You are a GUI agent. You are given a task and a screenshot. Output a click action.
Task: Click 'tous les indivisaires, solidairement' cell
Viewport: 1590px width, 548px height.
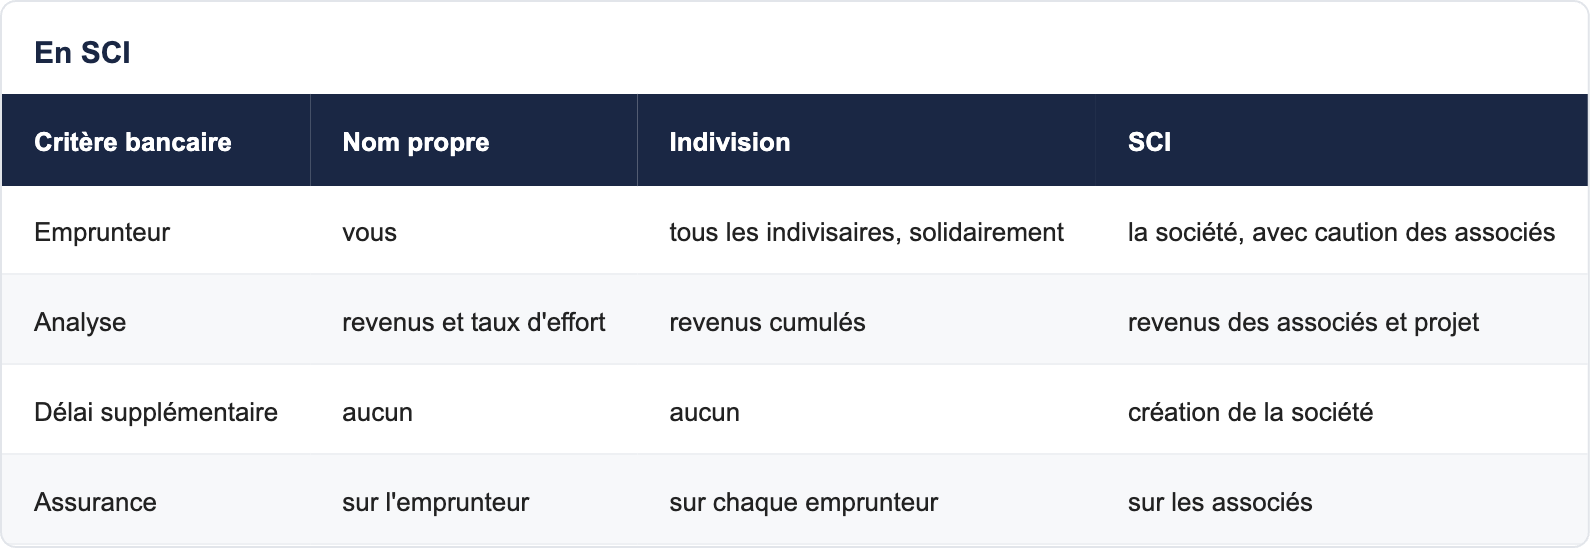[x=866, y=232]
